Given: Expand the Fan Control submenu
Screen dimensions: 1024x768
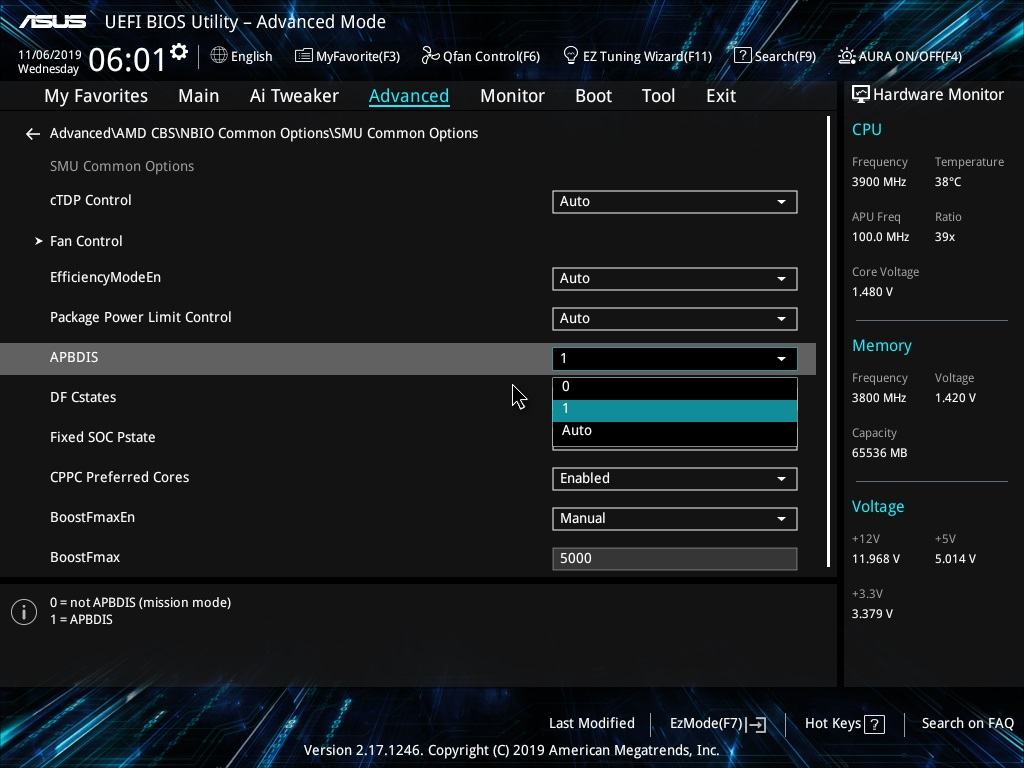Looking at the screenshot, I should pyautogui.click(x=86, y=241).
